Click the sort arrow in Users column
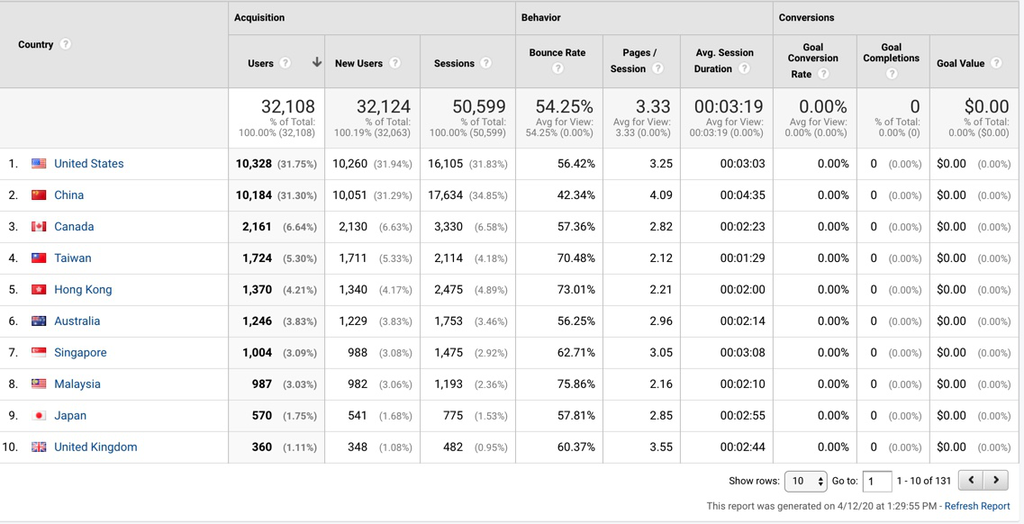The image size is (1024, 524). (316, 63)
